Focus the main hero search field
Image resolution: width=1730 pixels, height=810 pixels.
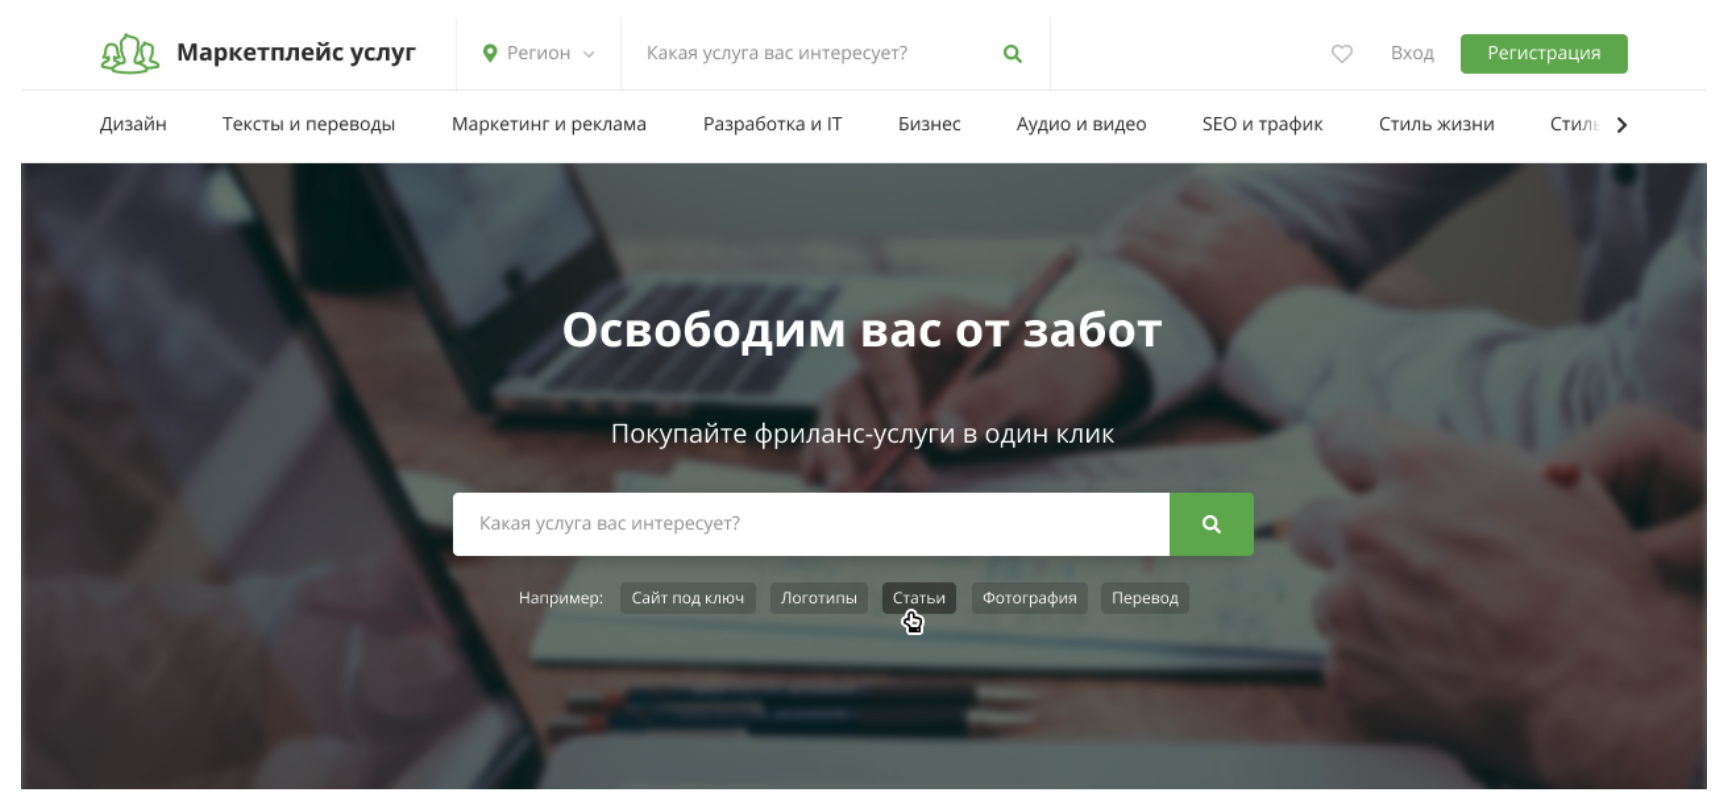coord(810,524)
